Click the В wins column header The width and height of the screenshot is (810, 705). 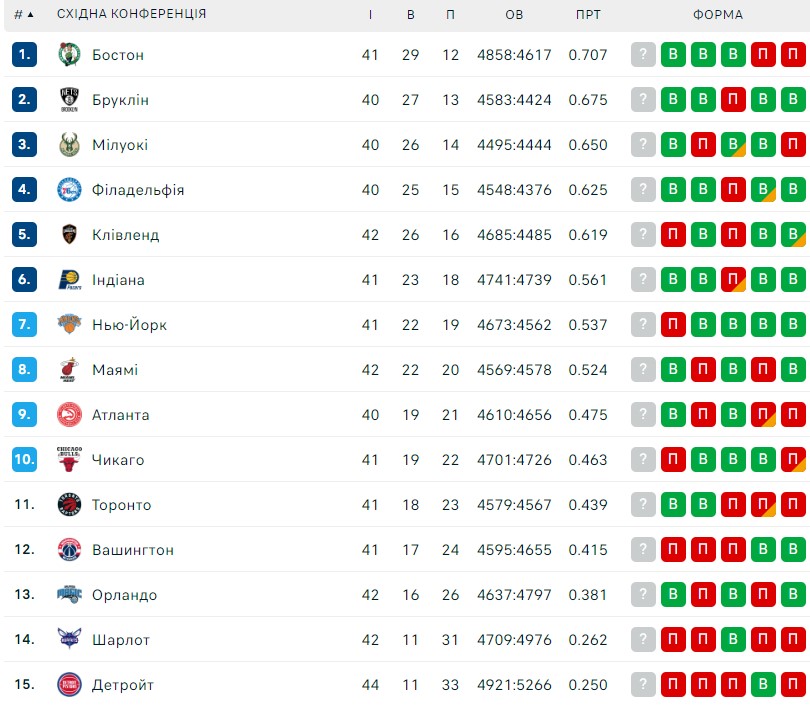(411, 14)
